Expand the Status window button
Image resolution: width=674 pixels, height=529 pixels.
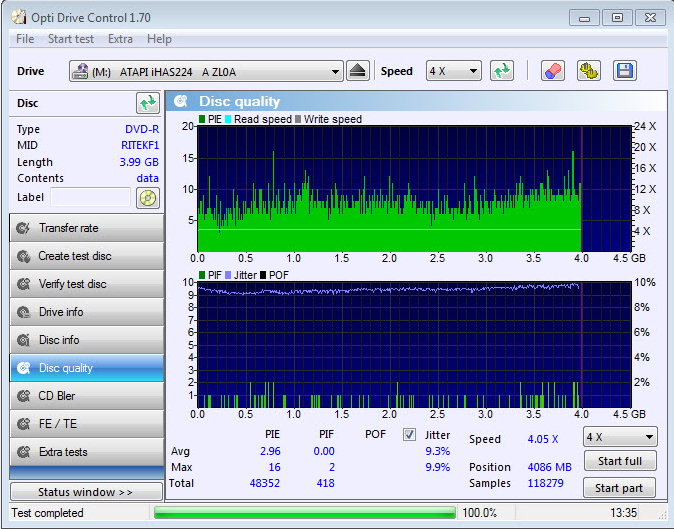click(86, 492)
